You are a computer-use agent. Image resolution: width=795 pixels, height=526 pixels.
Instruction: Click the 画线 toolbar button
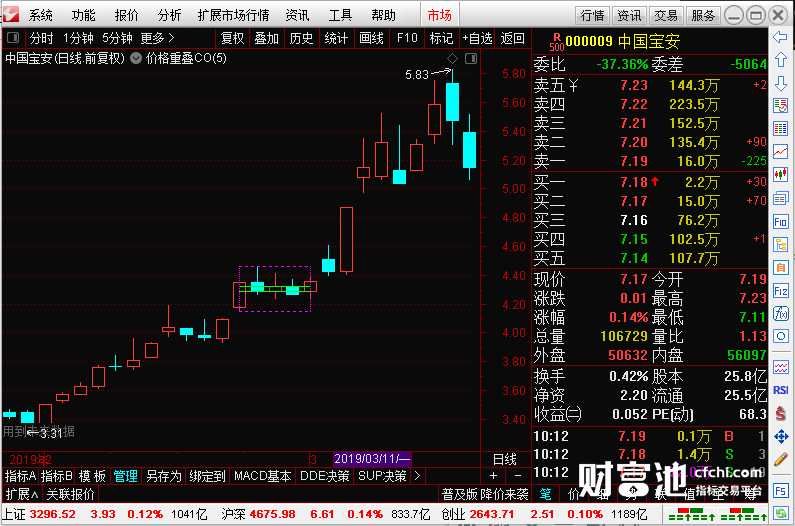click(371, 38)
